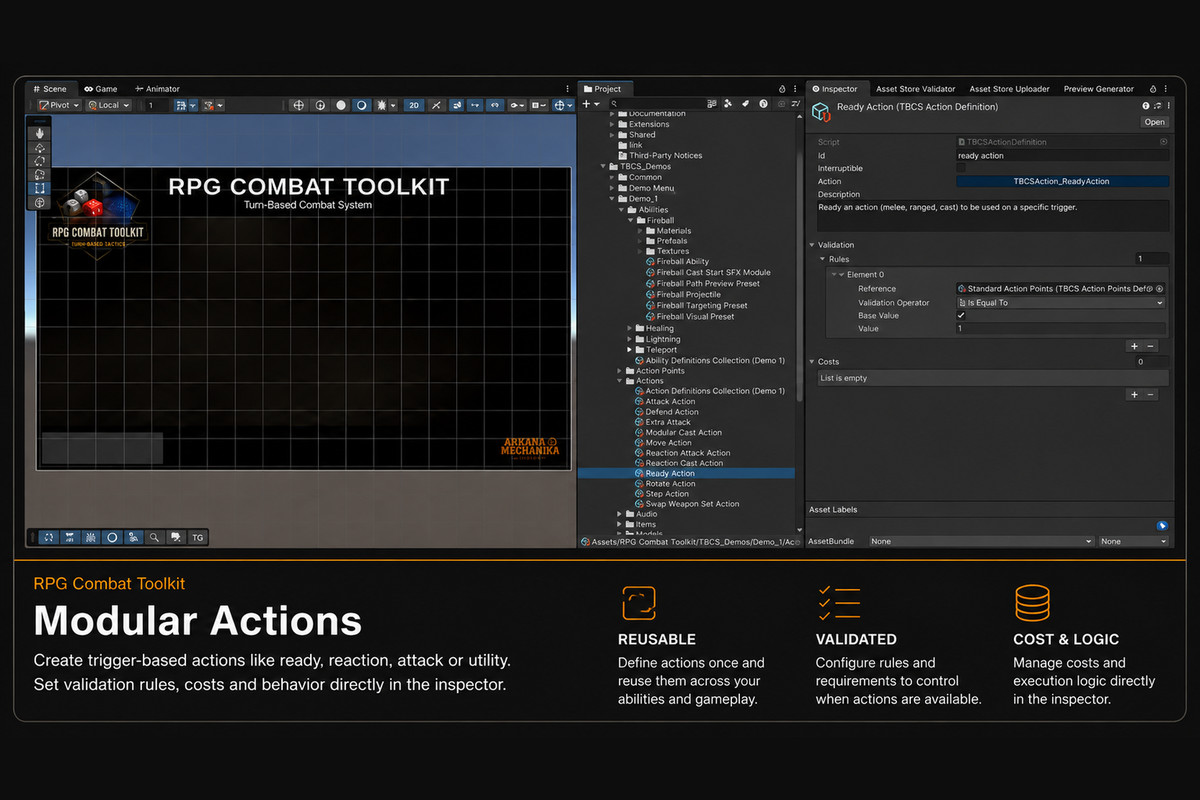This screenshot has width=1200, height=800.
Task: Collapse the Fireball folder
Action: coord(630,220)
